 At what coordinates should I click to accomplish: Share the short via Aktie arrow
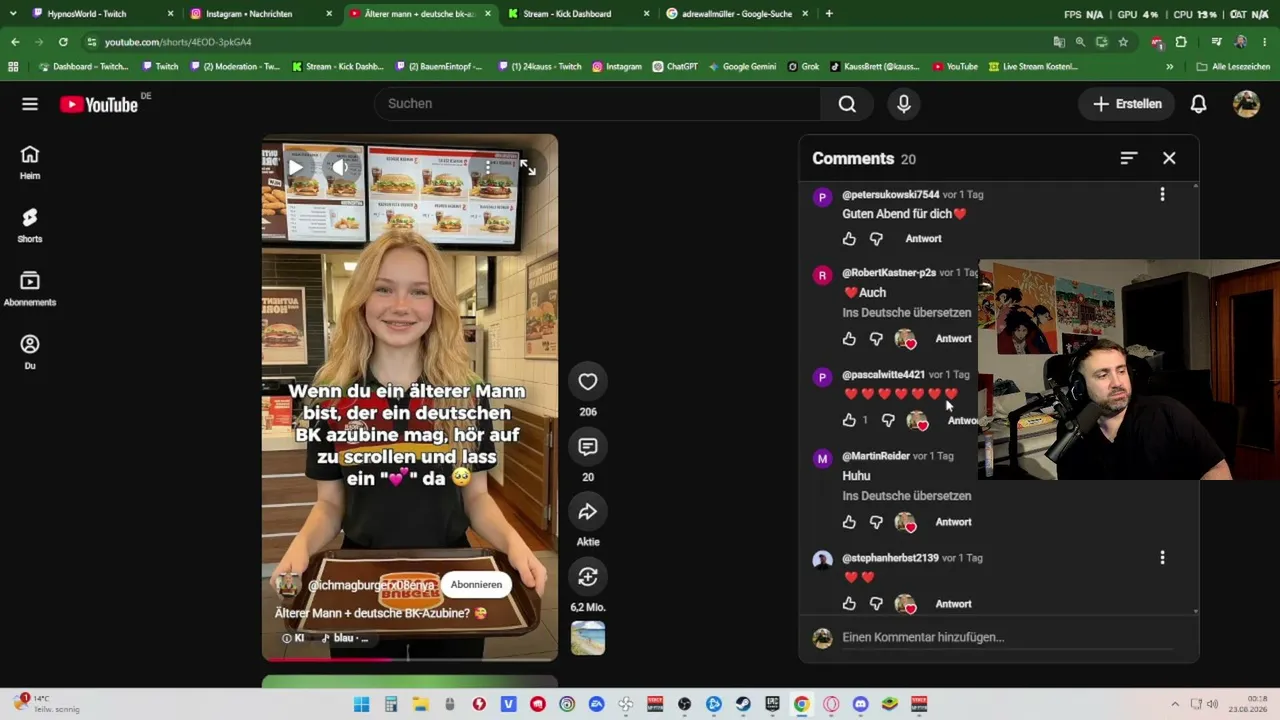pyautogui.click(x=588, y=512)
